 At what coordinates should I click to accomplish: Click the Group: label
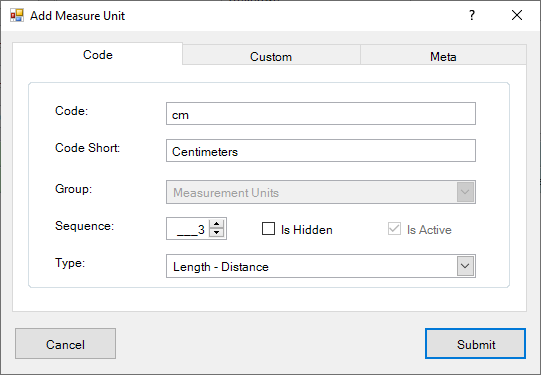click(73, 189)
